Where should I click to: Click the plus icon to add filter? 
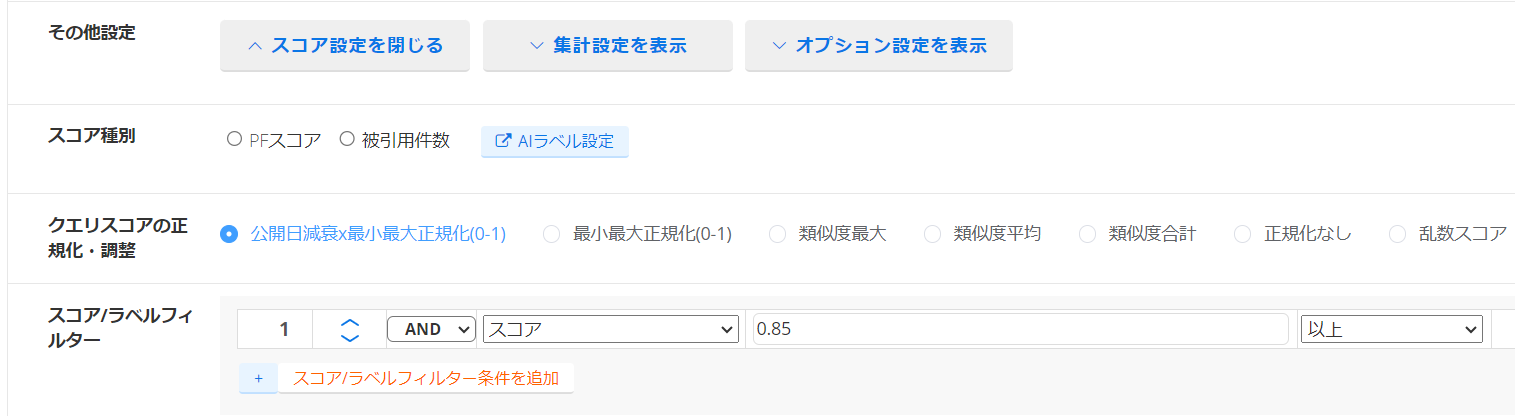(x=258, y=378)
